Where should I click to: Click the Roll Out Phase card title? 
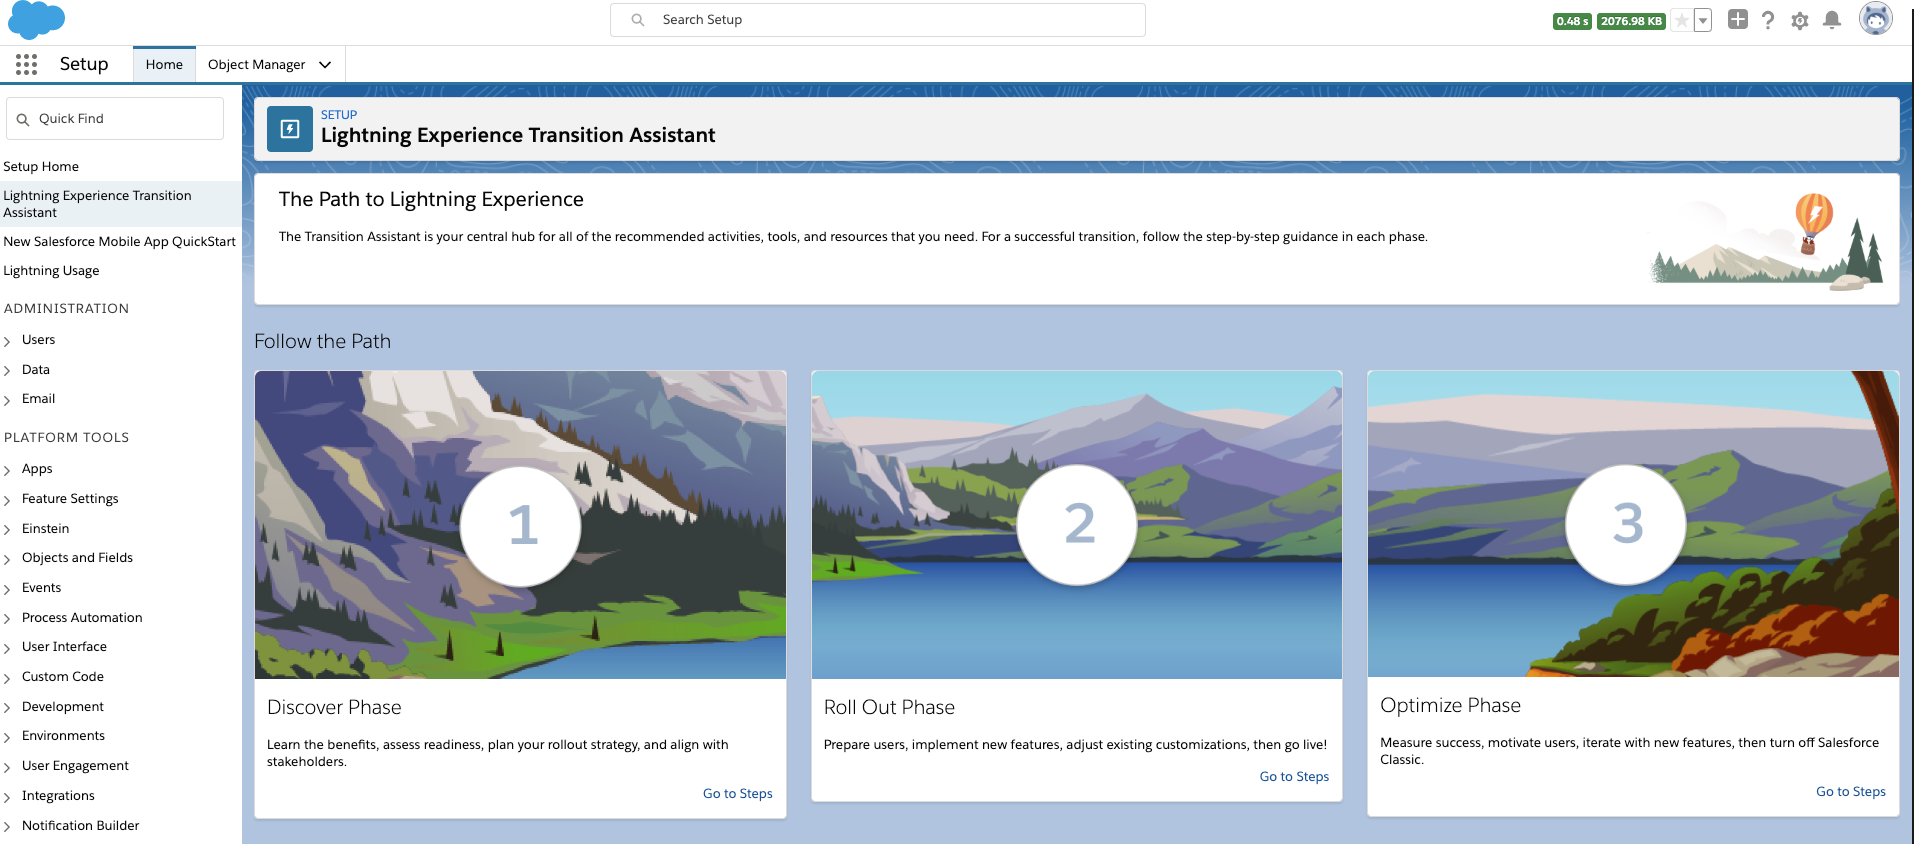tap(889, 708)
